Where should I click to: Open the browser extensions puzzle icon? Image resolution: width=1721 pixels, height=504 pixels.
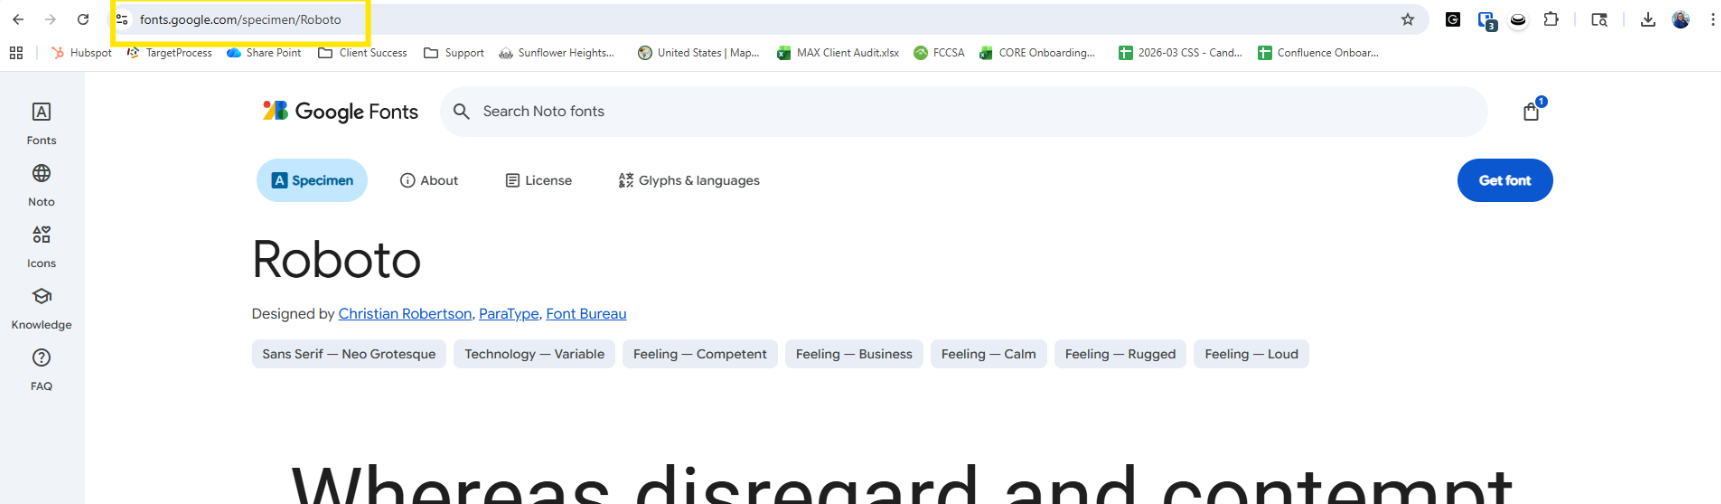1551,19
